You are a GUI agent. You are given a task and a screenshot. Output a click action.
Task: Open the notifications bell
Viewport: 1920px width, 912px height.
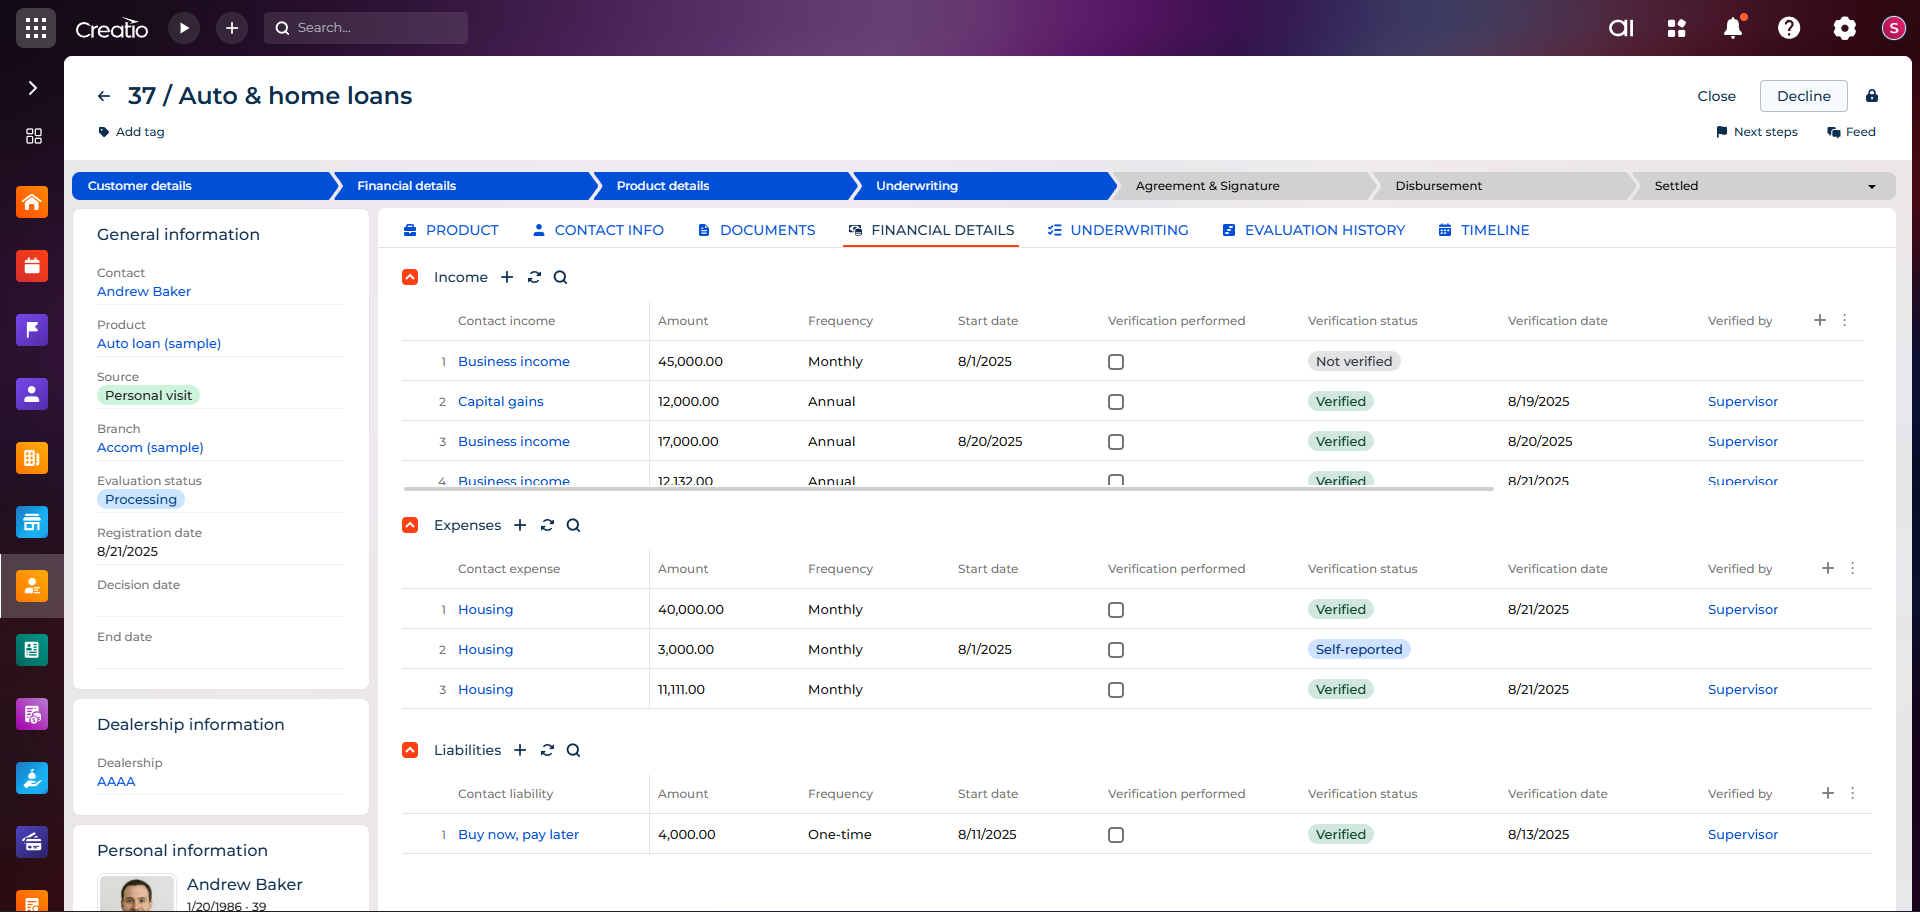click(x=1733, y=28)
